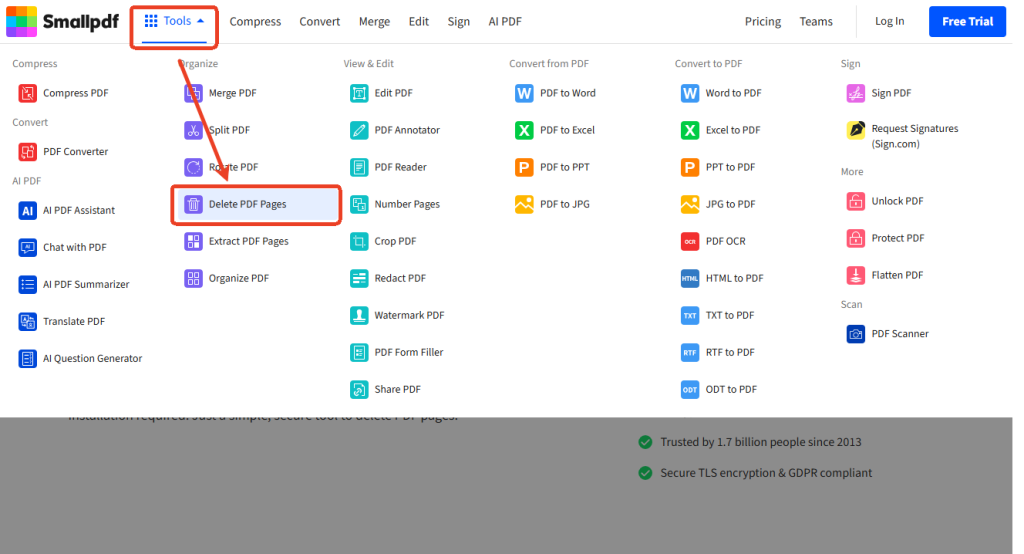
Task: Click the Number Pages icon
Action: [x=359, y=204]
